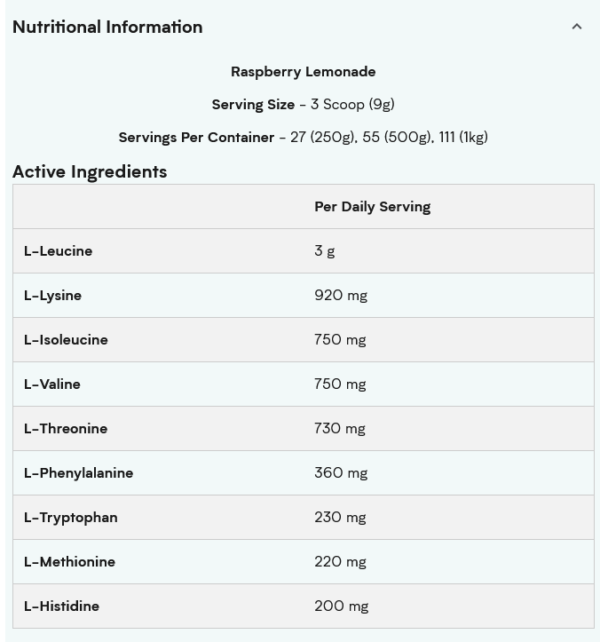Collapse the Nutritional Information section chevron
Viewport: 600px width, 642px height.
point(576,27)
